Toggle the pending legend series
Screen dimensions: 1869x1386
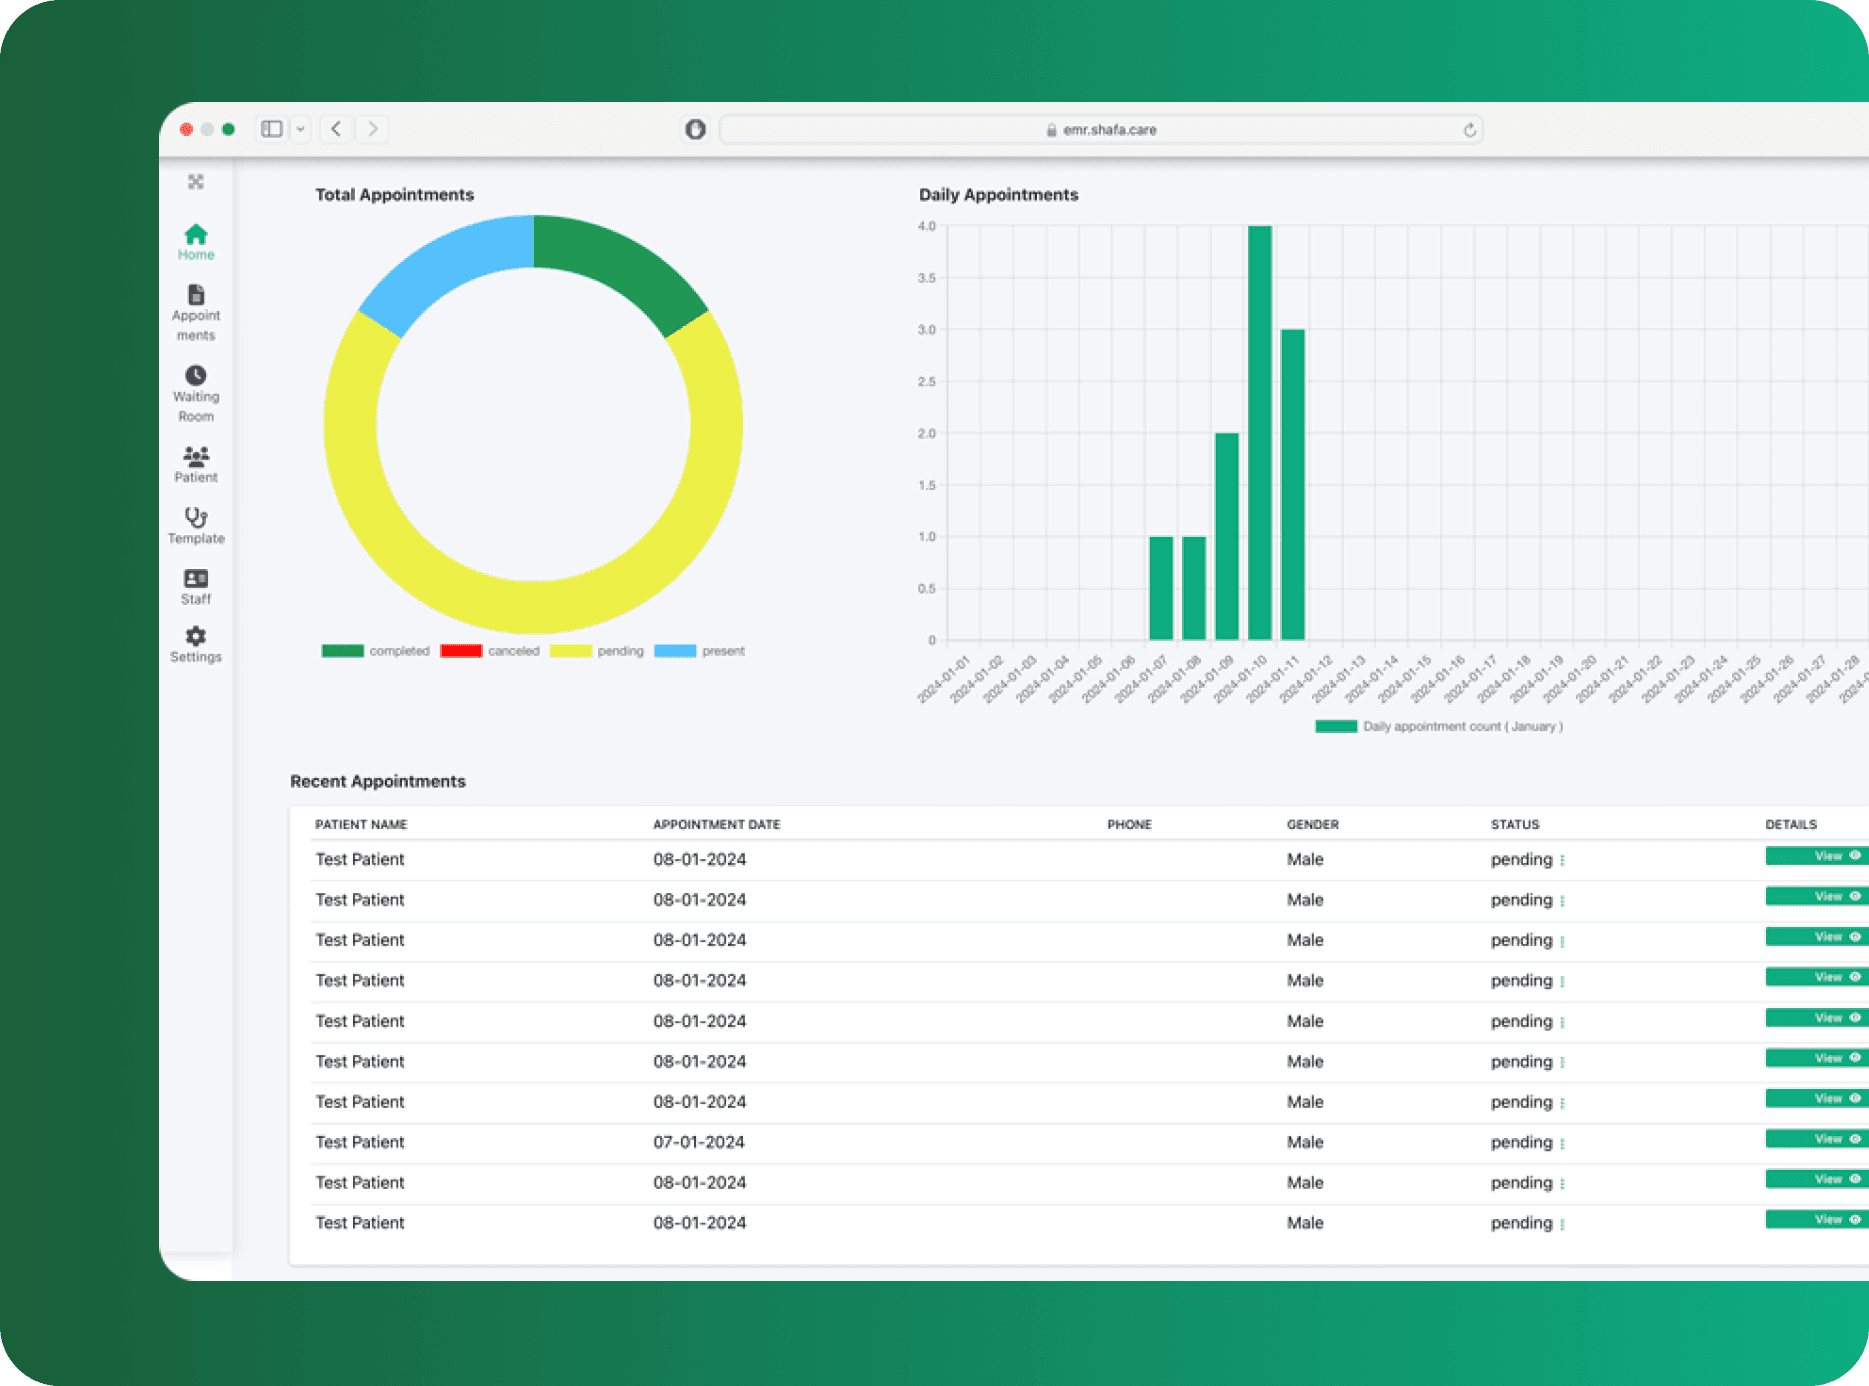coord(571,651)
